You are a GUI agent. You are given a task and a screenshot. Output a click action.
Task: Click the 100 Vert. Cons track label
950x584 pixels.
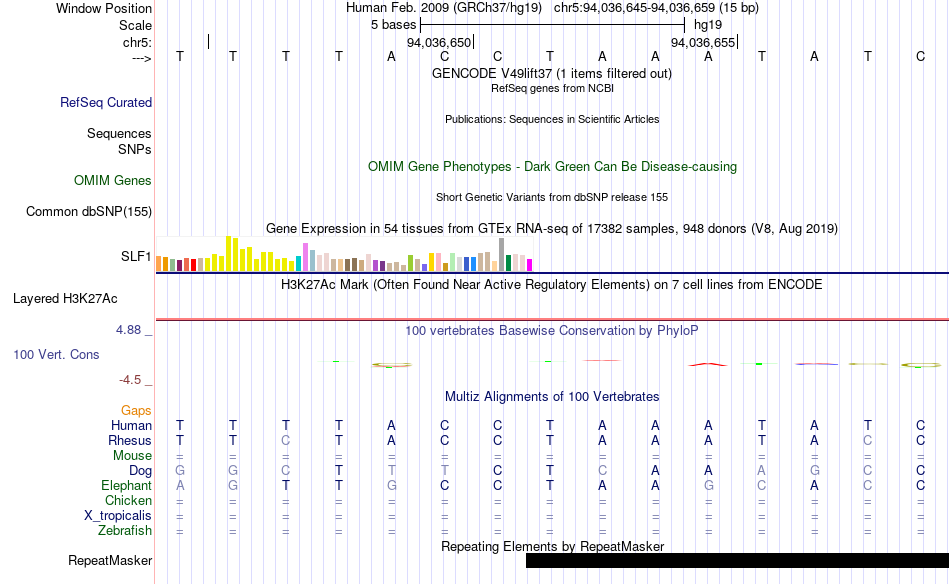[x=56, y=354]
